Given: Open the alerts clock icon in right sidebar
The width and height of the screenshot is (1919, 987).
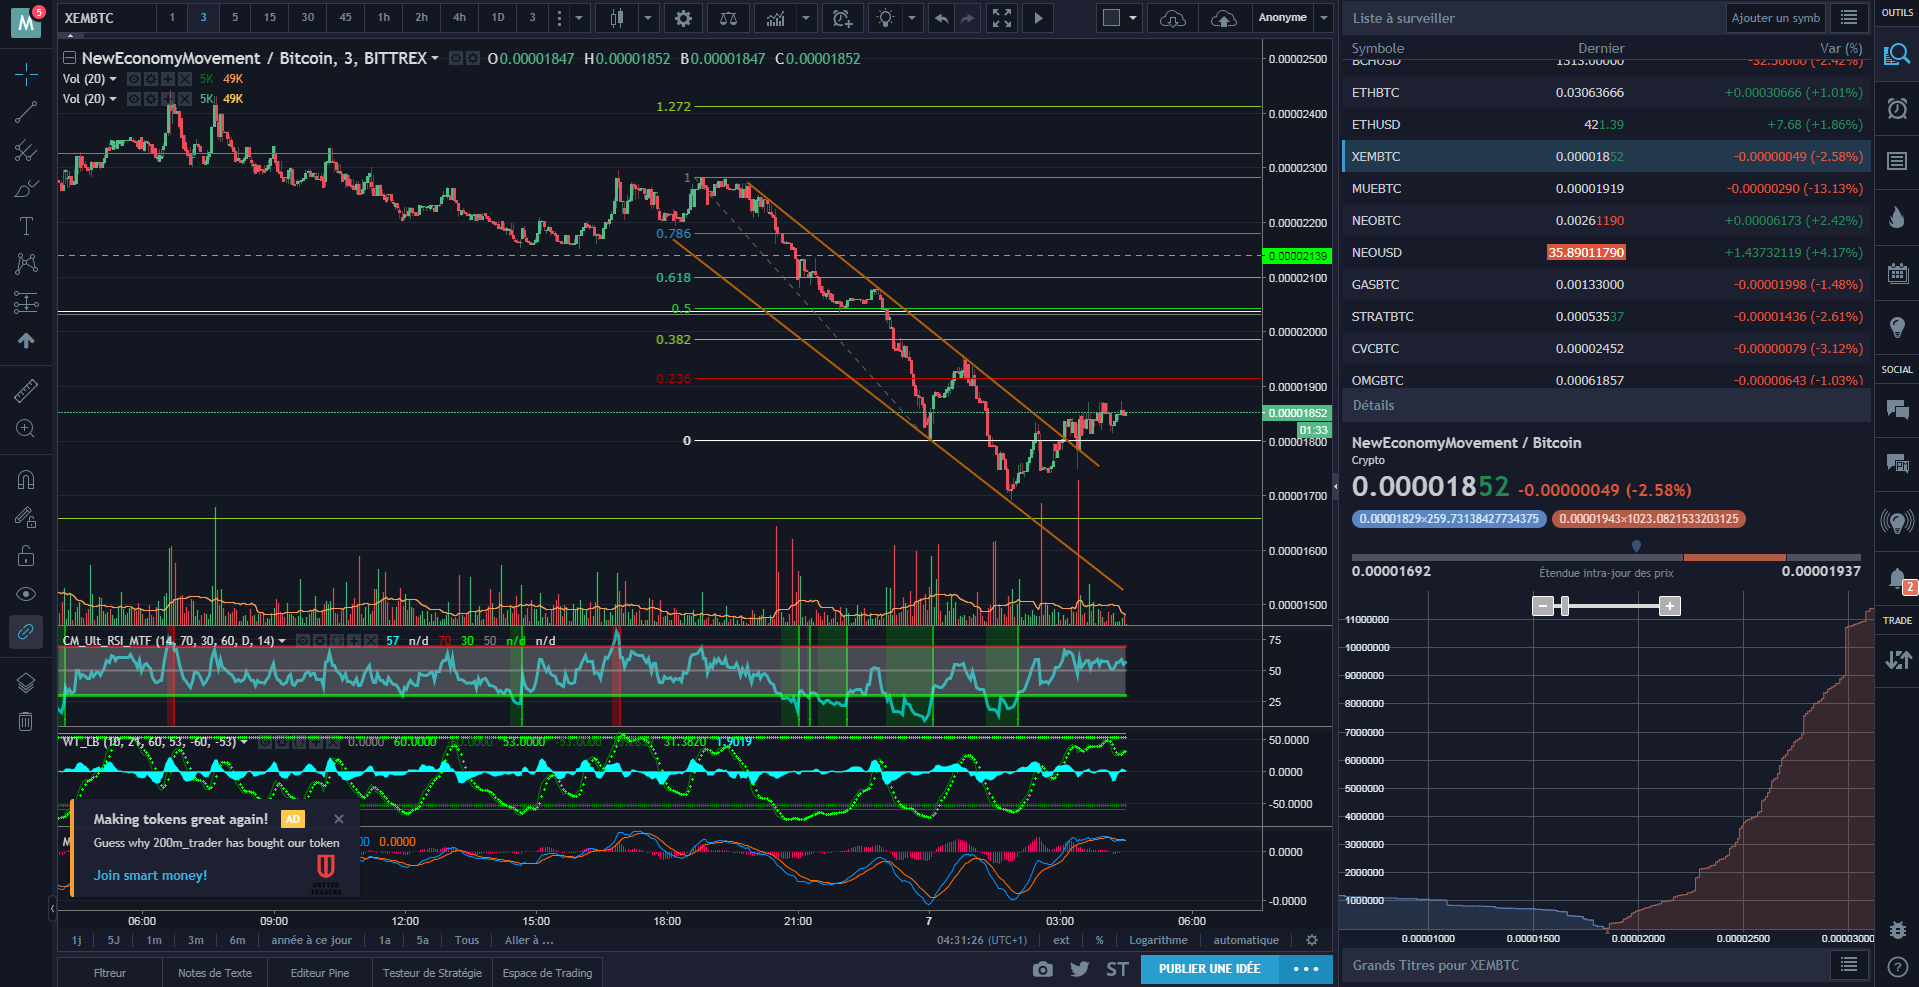Looking at the screenshot, I should point(1897,108).
